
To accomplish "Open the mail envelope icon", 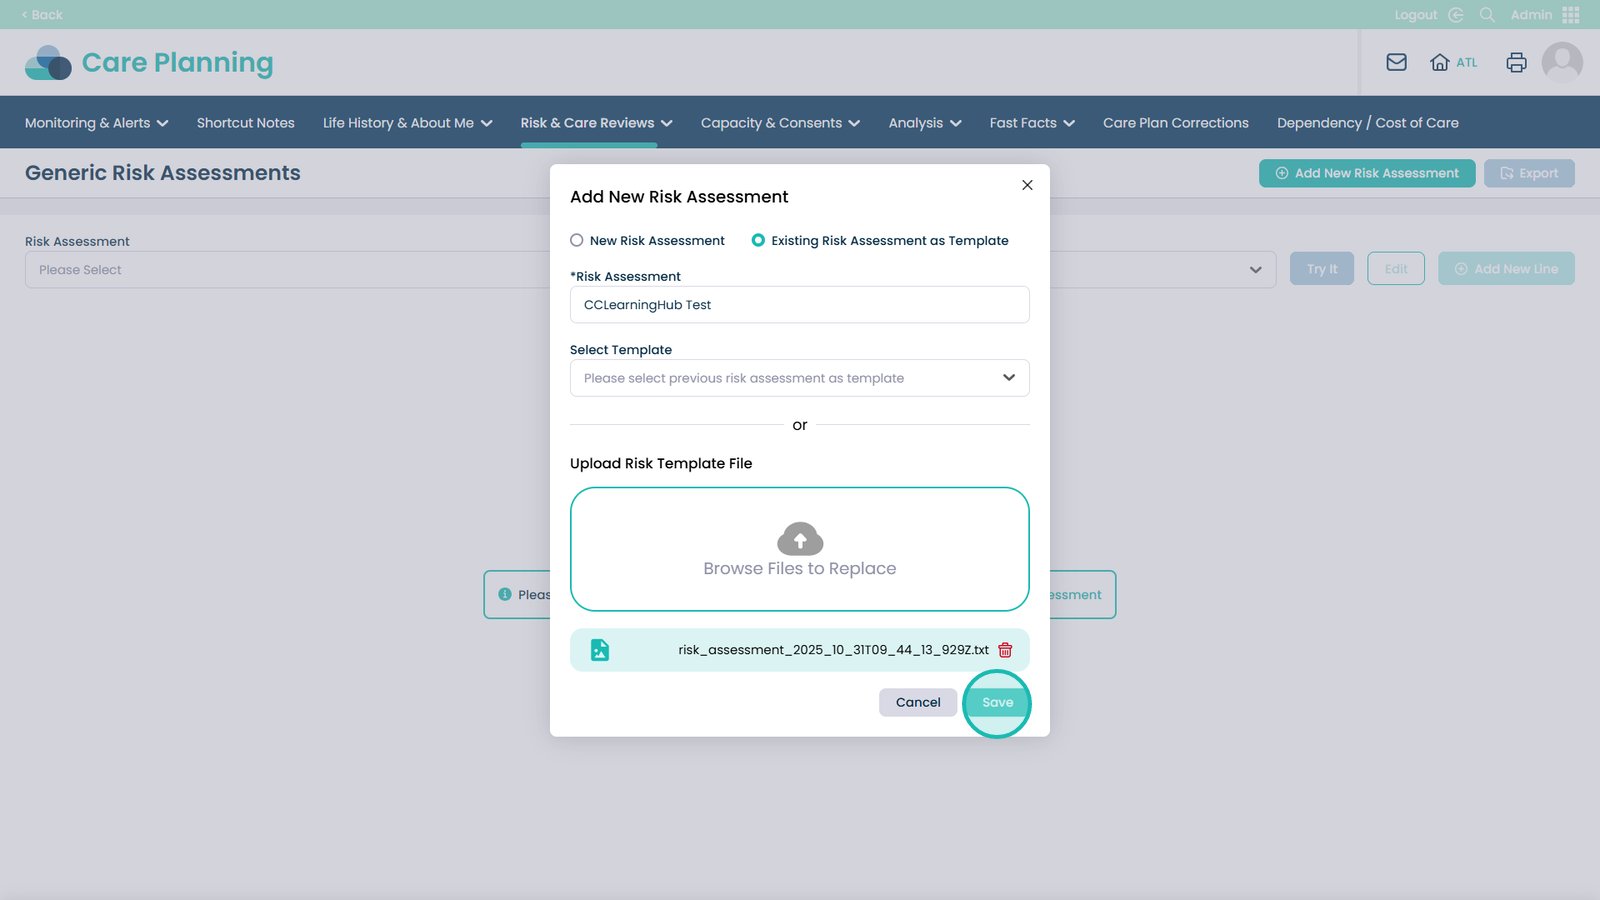I will pos(1396,62).
